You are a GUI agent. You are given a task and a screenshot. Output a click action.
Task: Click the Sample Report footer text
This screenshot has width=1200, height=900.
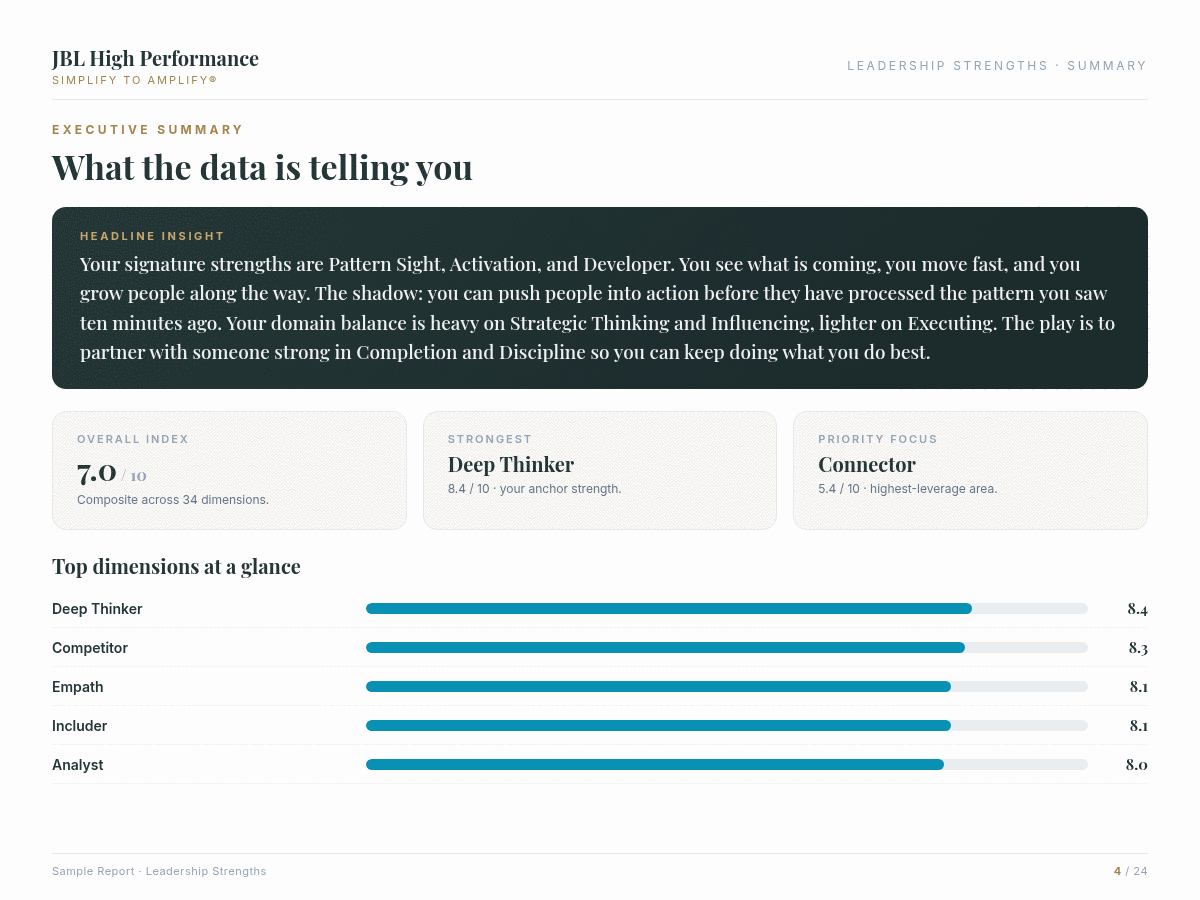click(x=159, y=872)
